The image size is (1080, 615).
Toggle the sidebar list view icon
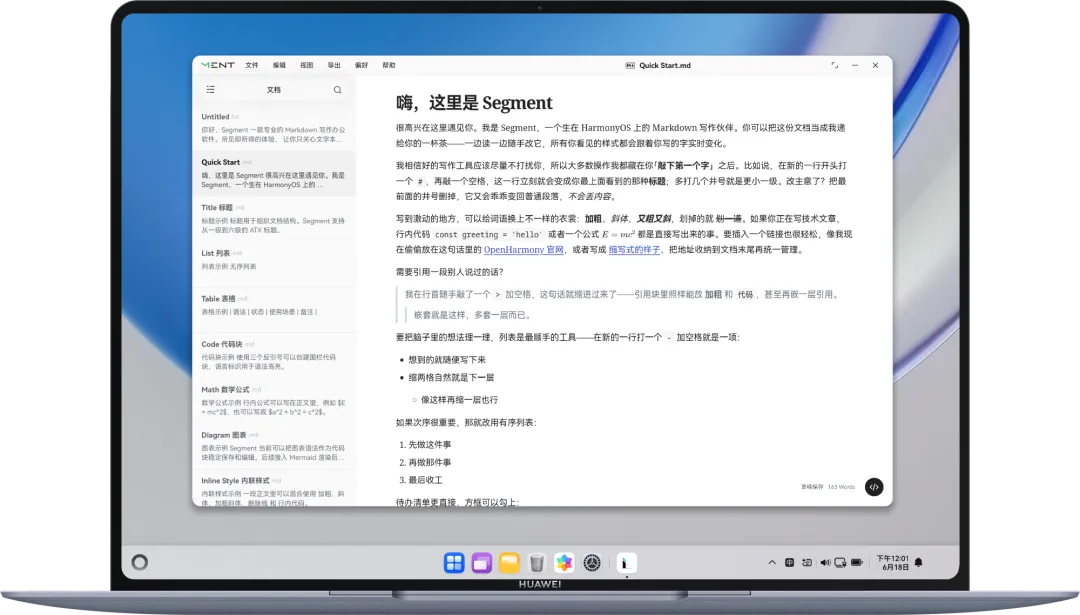click(x=211, y=90)
